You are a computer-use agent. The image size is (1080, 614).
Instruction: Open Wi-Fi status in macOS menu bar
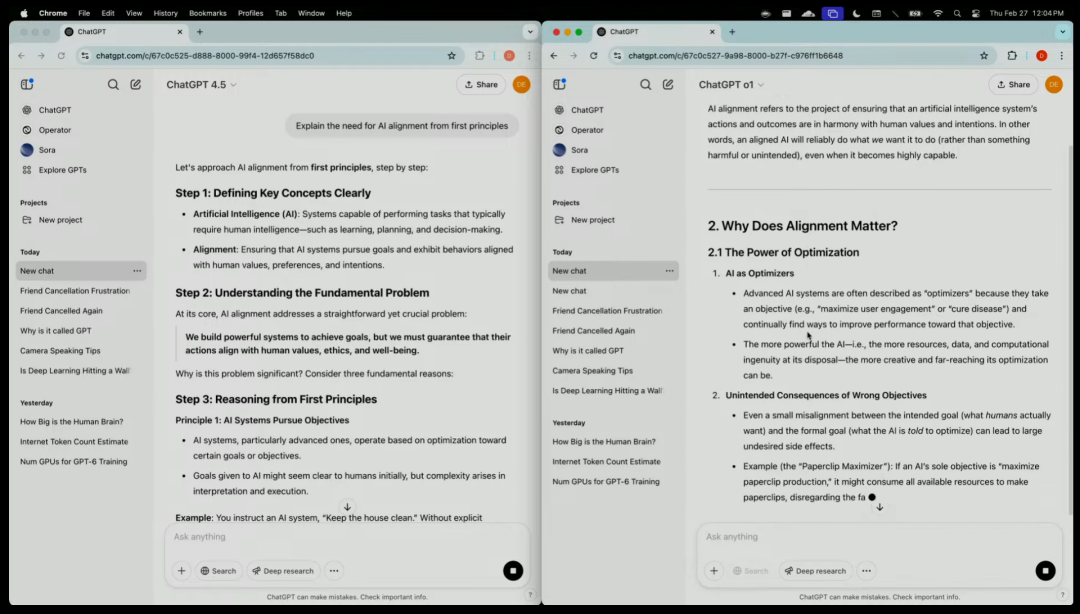pos(938,13)
